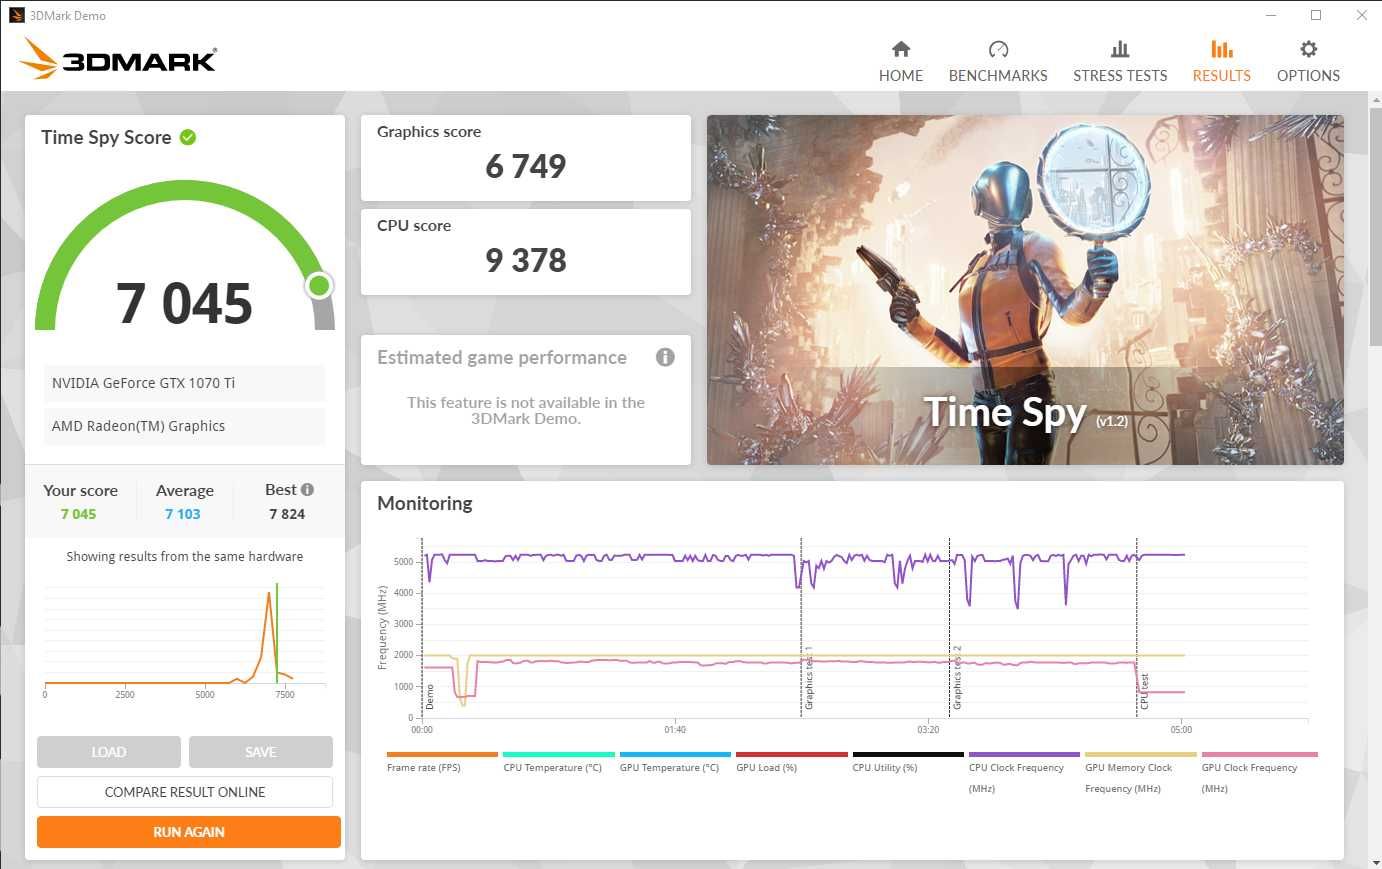Click the 3DMark logo
The image size is (1382, 869).
118,59
